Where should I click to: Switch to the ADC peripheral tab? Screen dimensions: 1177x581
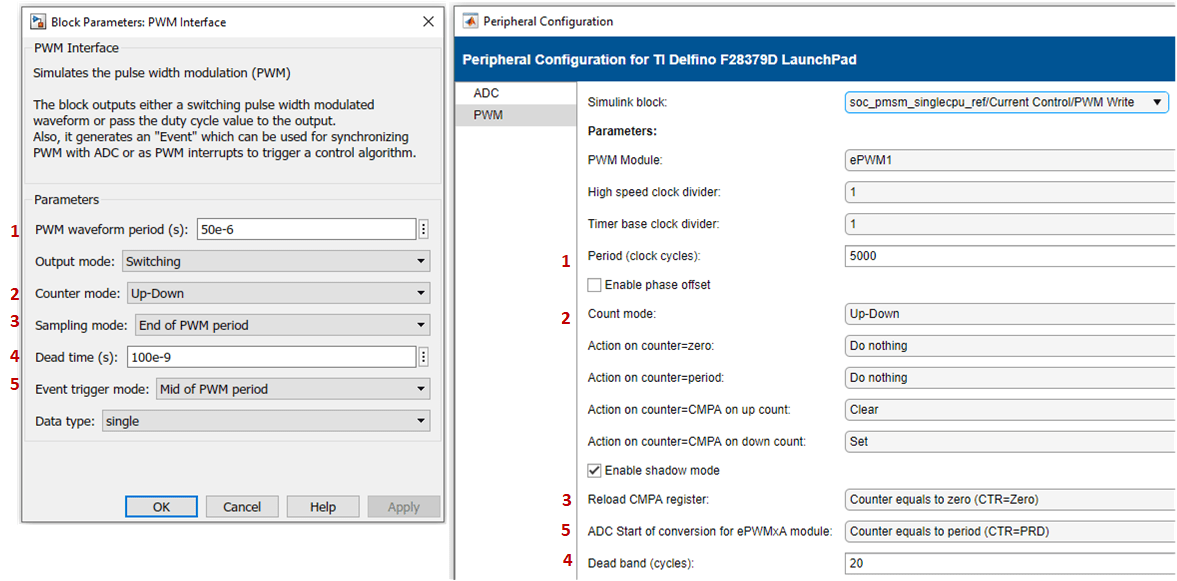coord(487,93)
